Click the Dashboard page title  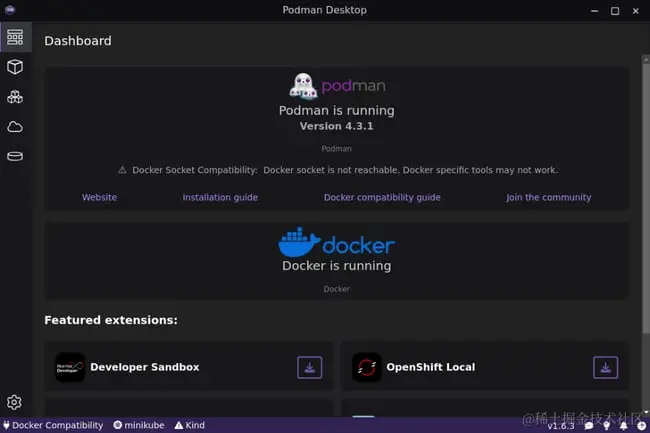(x=78, y=41)
